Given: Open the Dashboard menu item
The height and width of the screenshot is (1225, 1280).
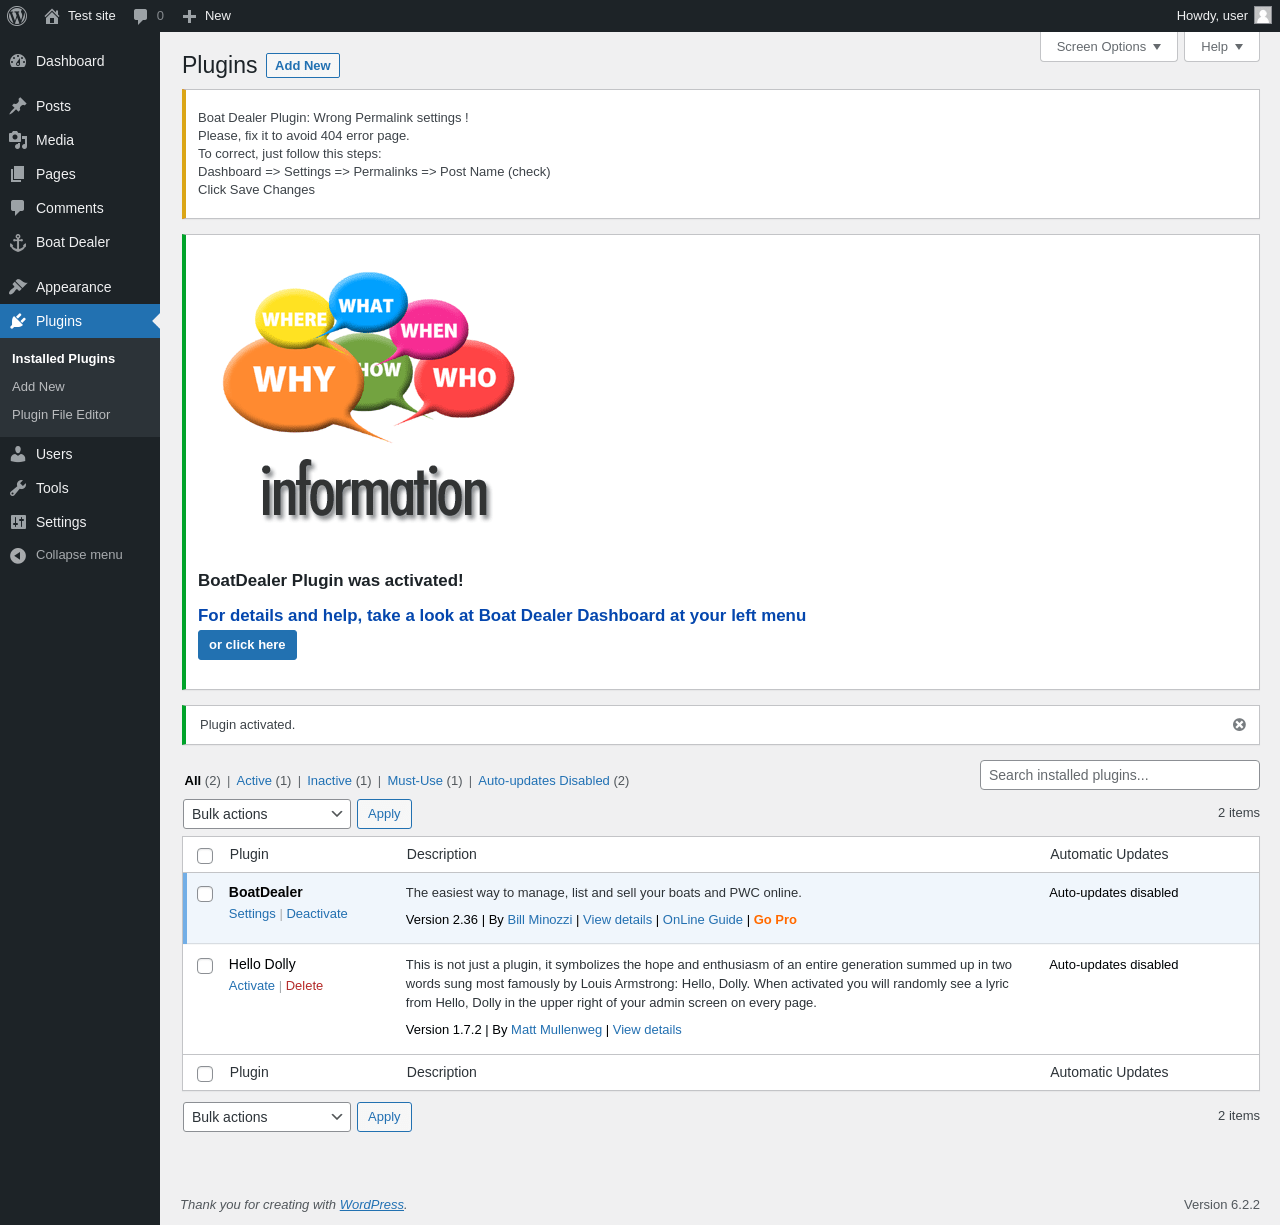Looking at the screenshot, I should tap(80, 61).
